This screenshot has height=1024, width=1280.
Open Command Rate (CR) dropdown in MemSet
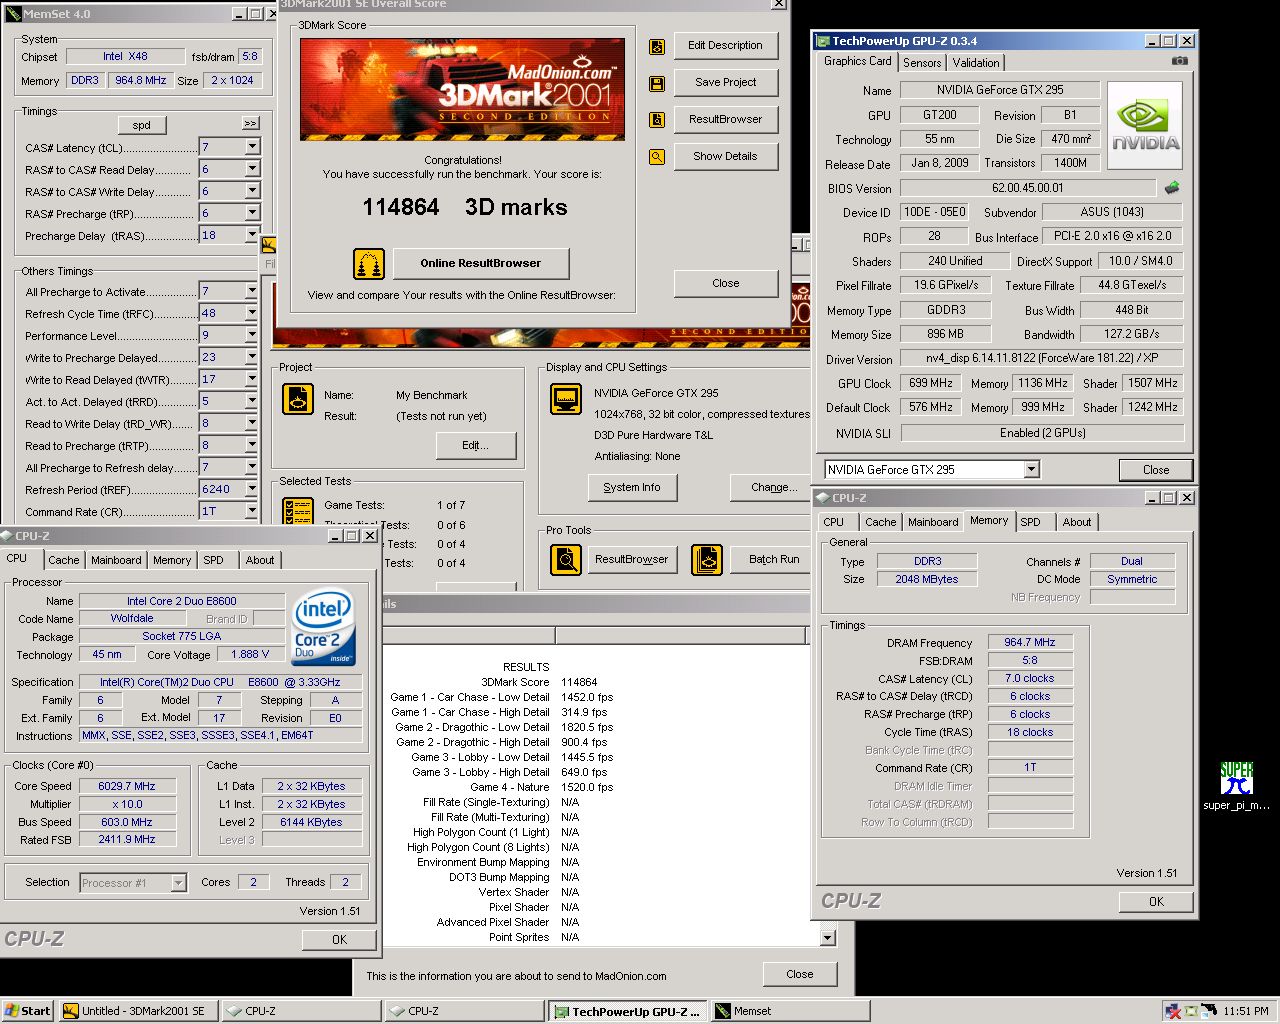[252, 511]
